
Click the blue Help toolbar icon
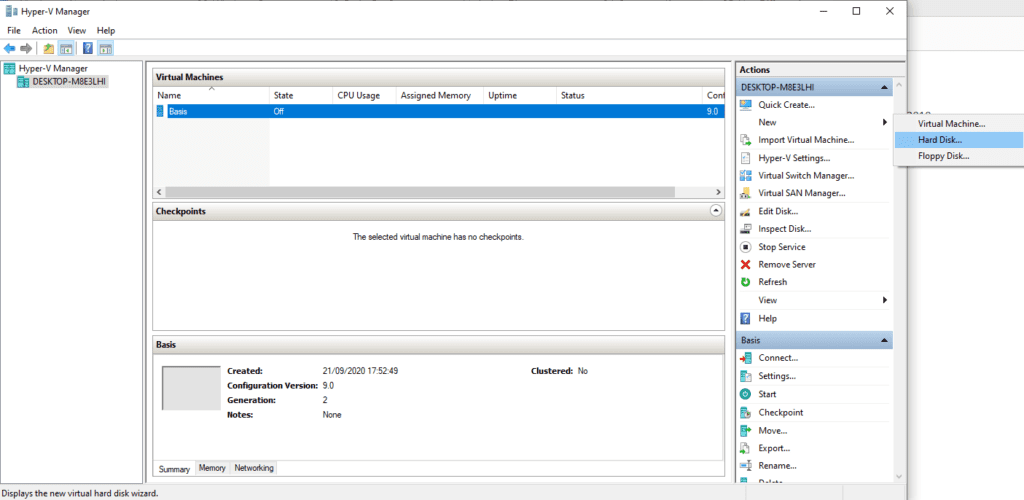pyautogui.click(x=88, y=48)
